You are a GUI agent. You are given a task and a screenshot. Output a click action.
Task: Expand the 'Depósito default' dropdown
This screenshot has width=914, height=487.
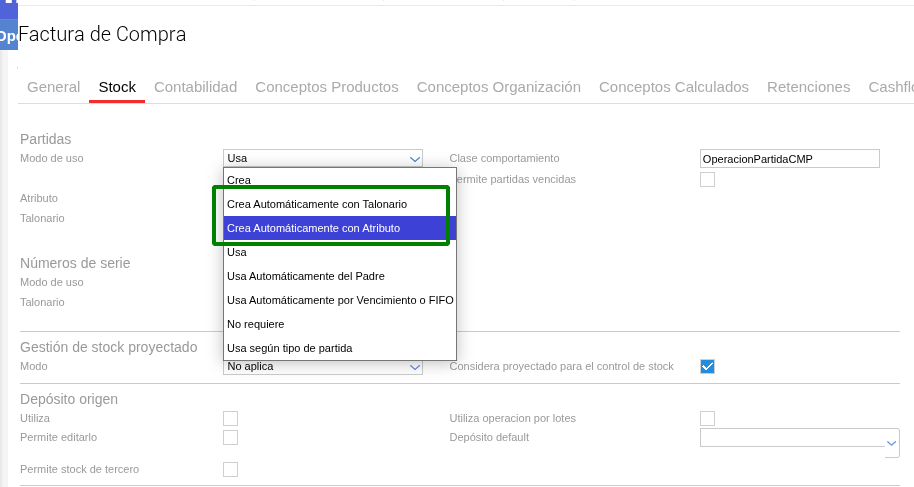(x=799, y=439)
